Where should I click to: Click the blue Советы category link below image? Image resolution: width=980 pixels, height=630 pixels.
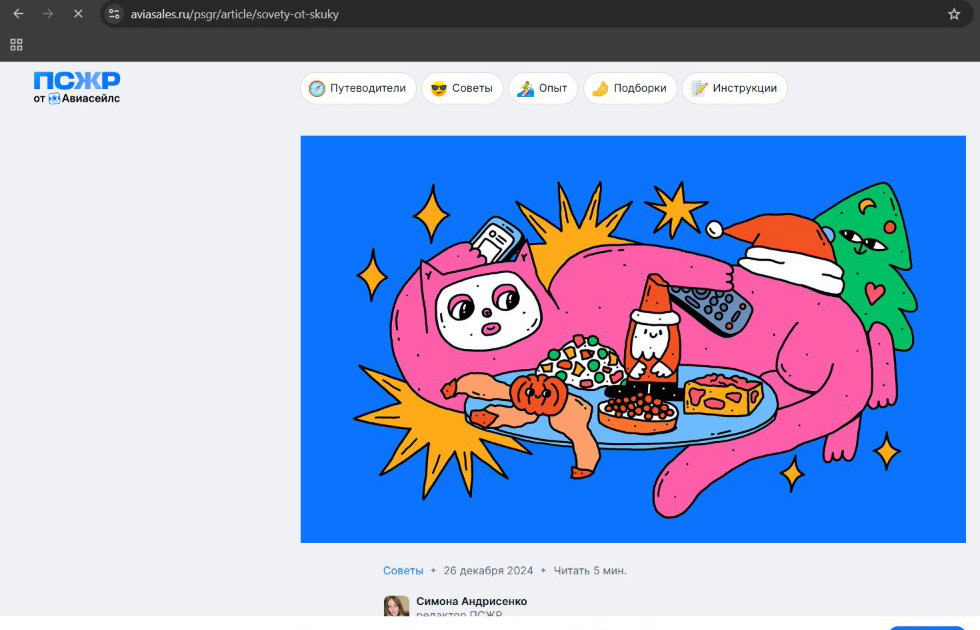tap(403, 570)
